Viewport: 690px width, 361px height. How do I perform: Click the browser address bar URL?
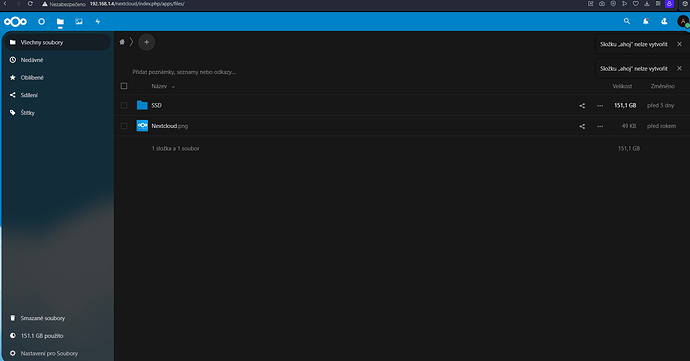pos(137,4)
